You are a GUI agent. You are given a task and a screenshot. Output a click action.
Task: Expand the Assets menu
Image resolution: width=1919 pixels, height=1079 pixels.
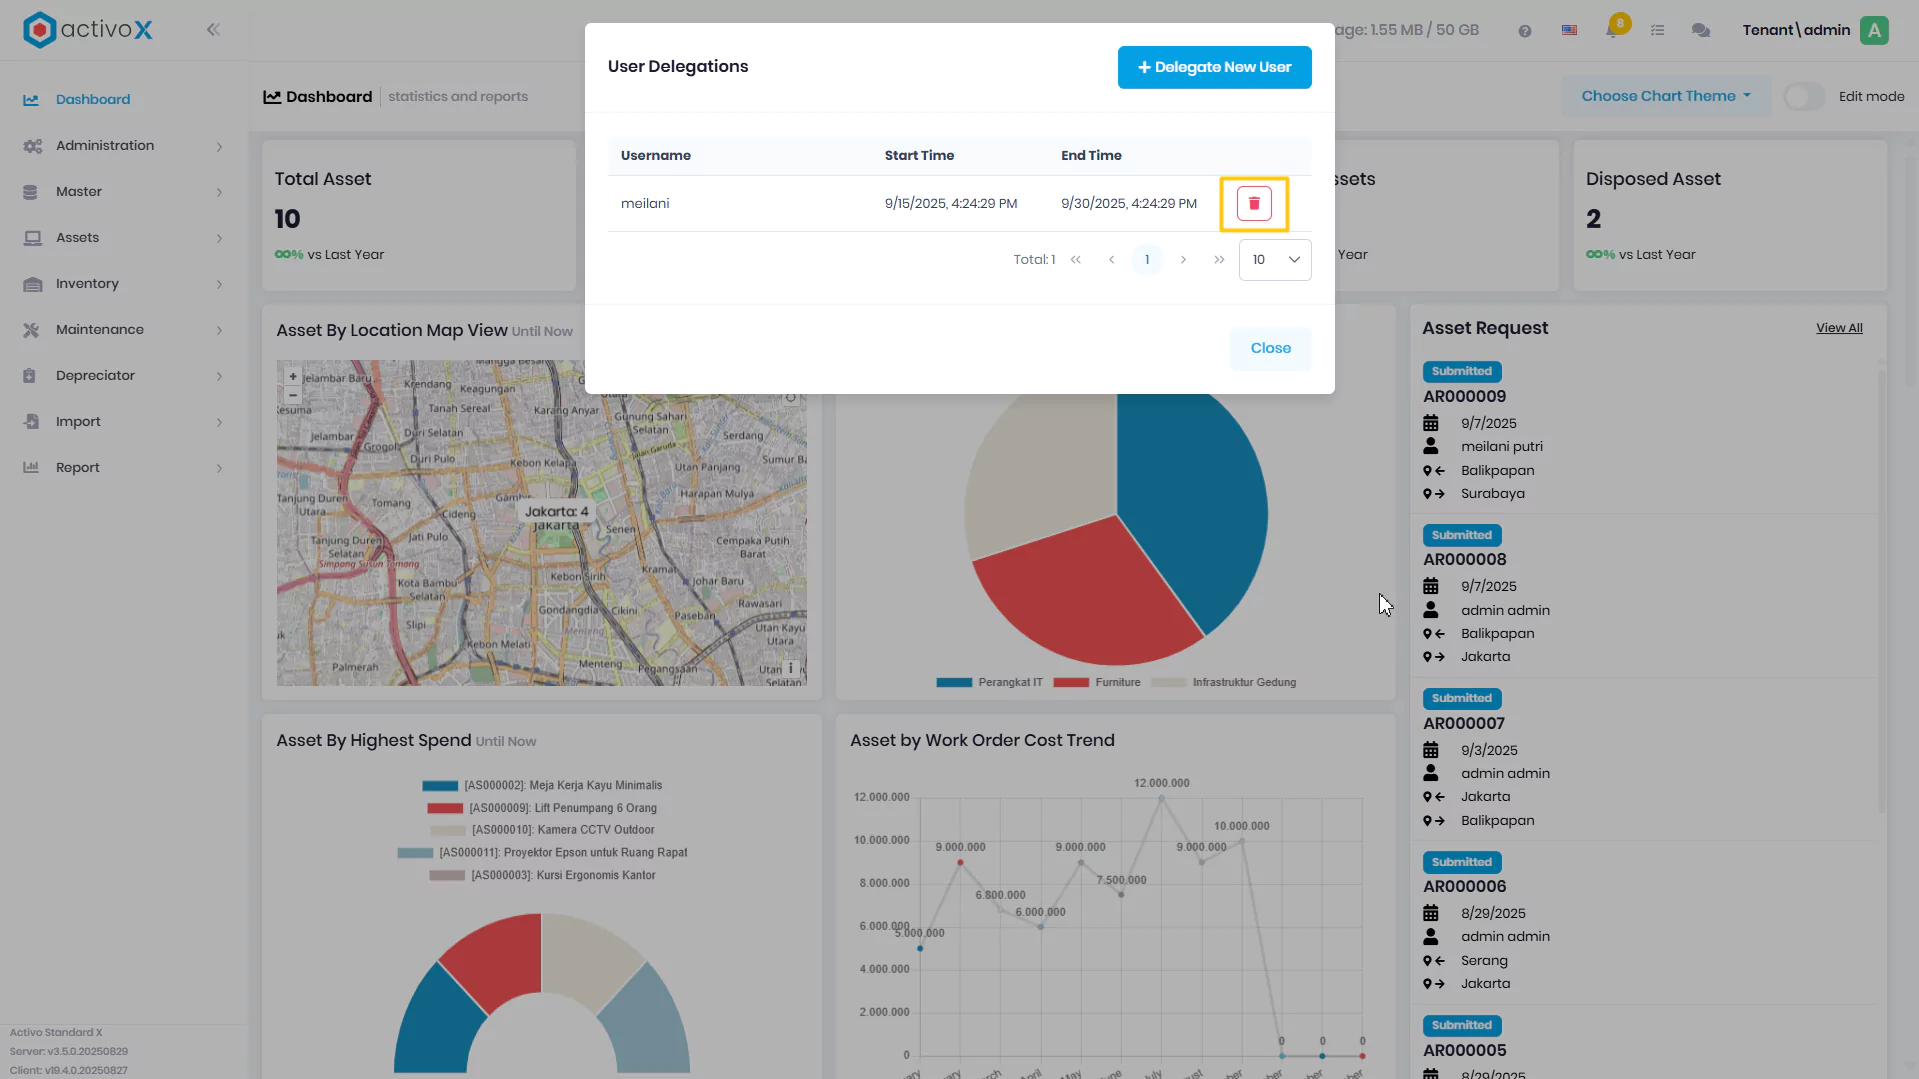(124, 238)
